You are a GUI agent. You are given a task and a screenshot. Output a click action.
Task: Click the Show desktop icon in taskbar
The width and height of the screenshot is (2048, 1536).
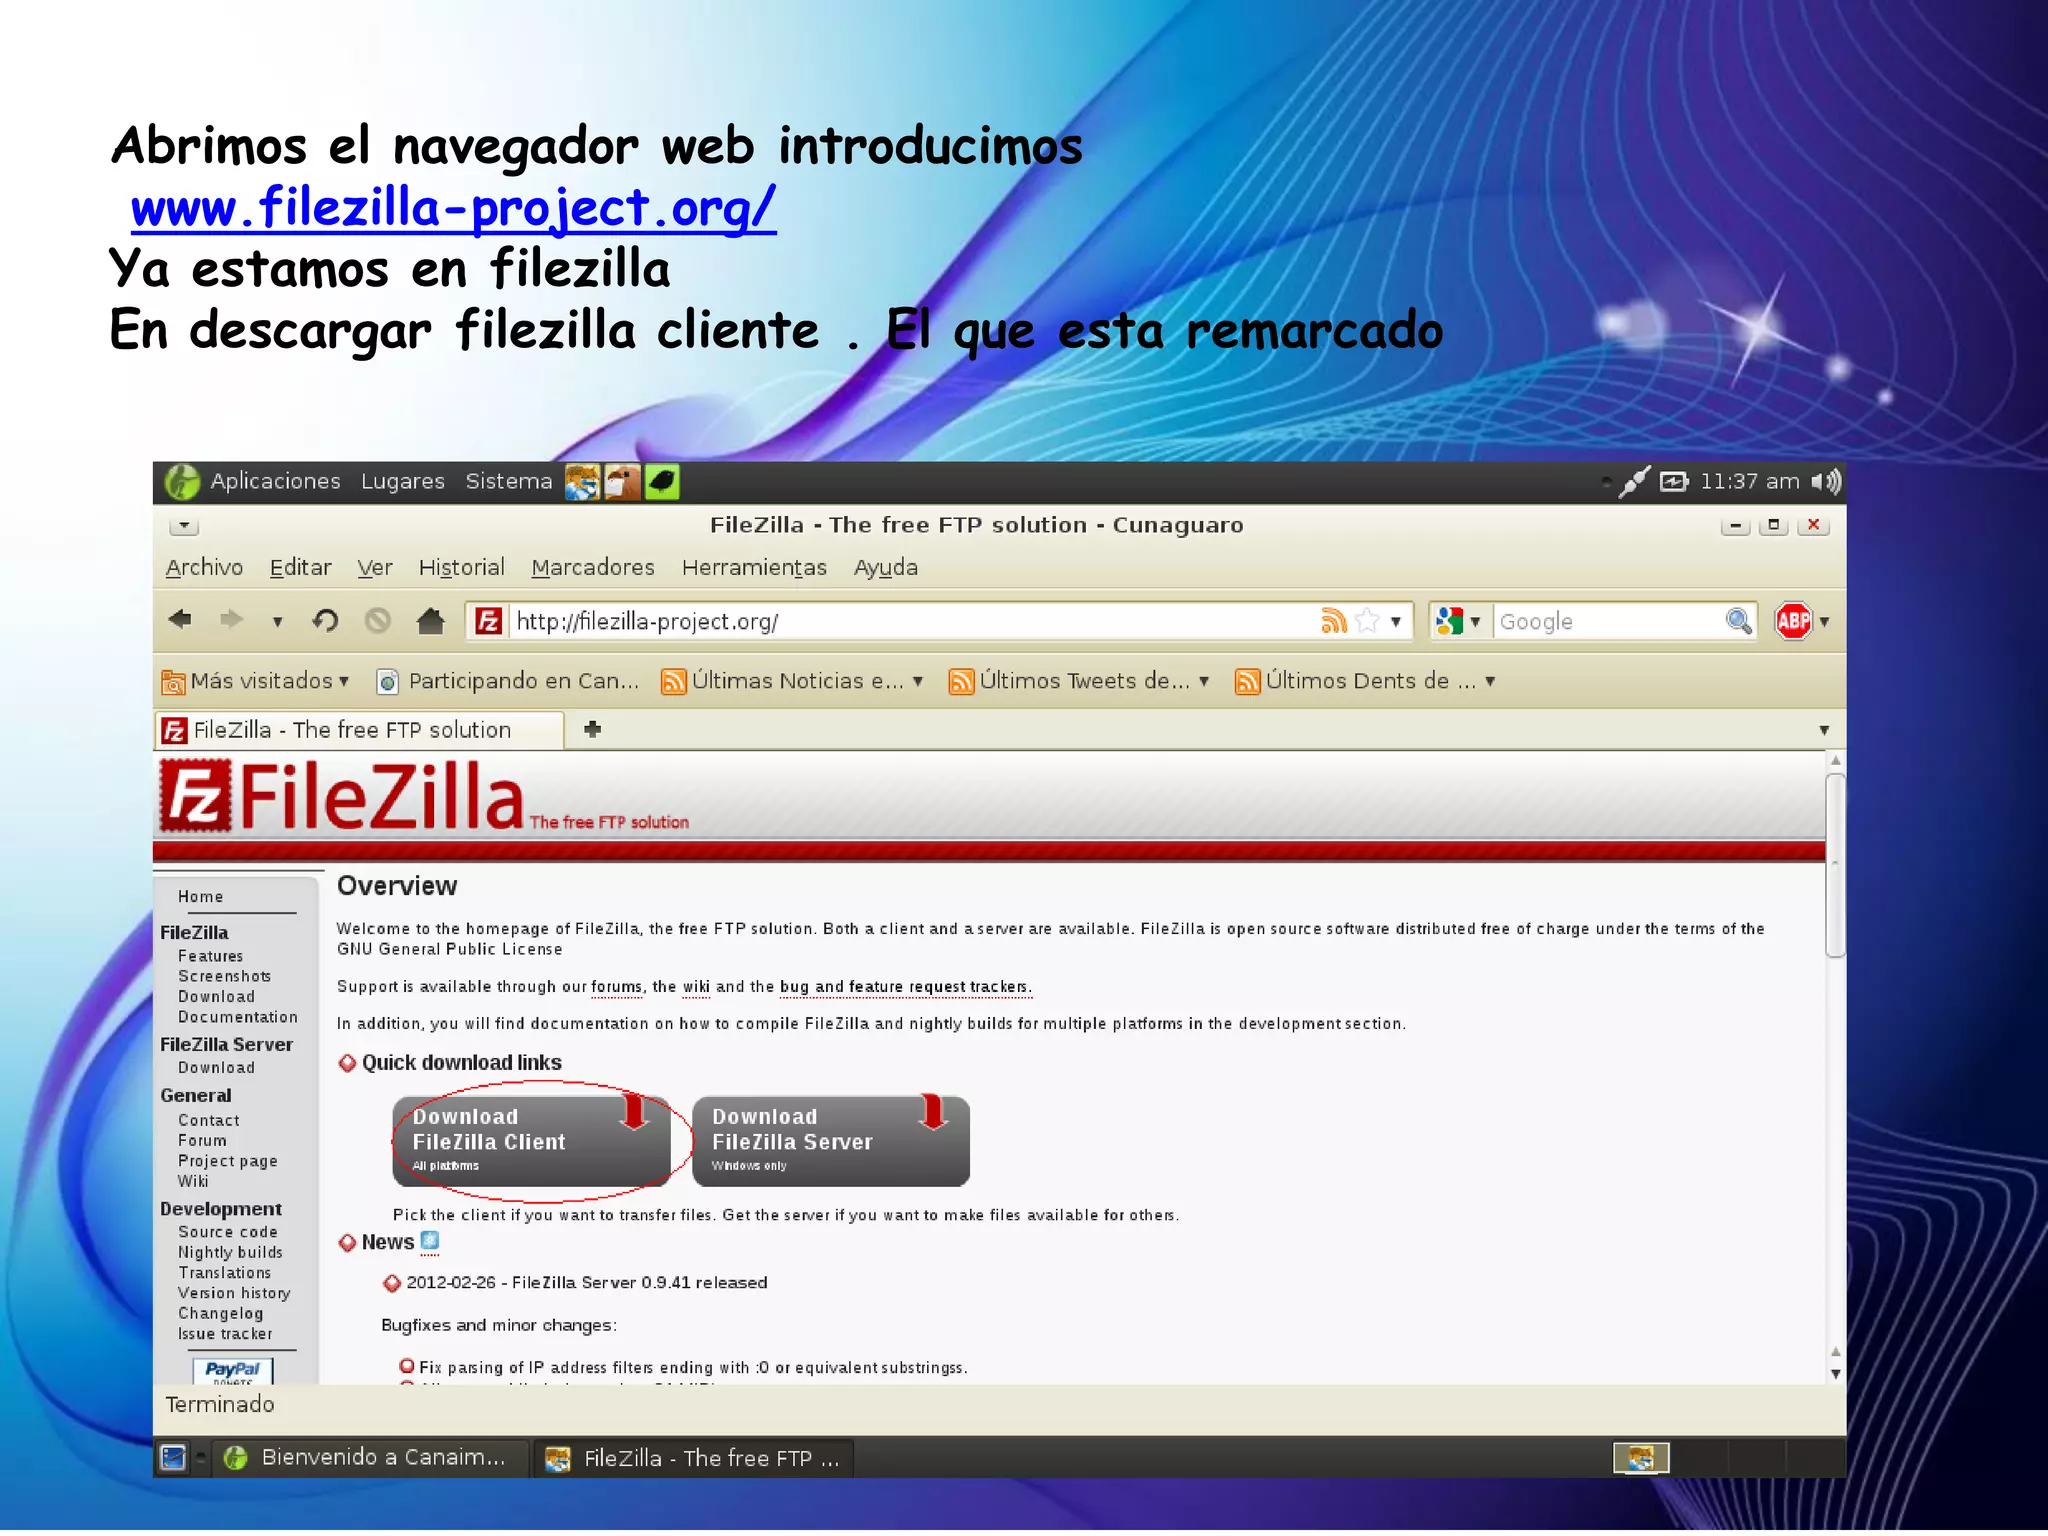pos(173,1458)
